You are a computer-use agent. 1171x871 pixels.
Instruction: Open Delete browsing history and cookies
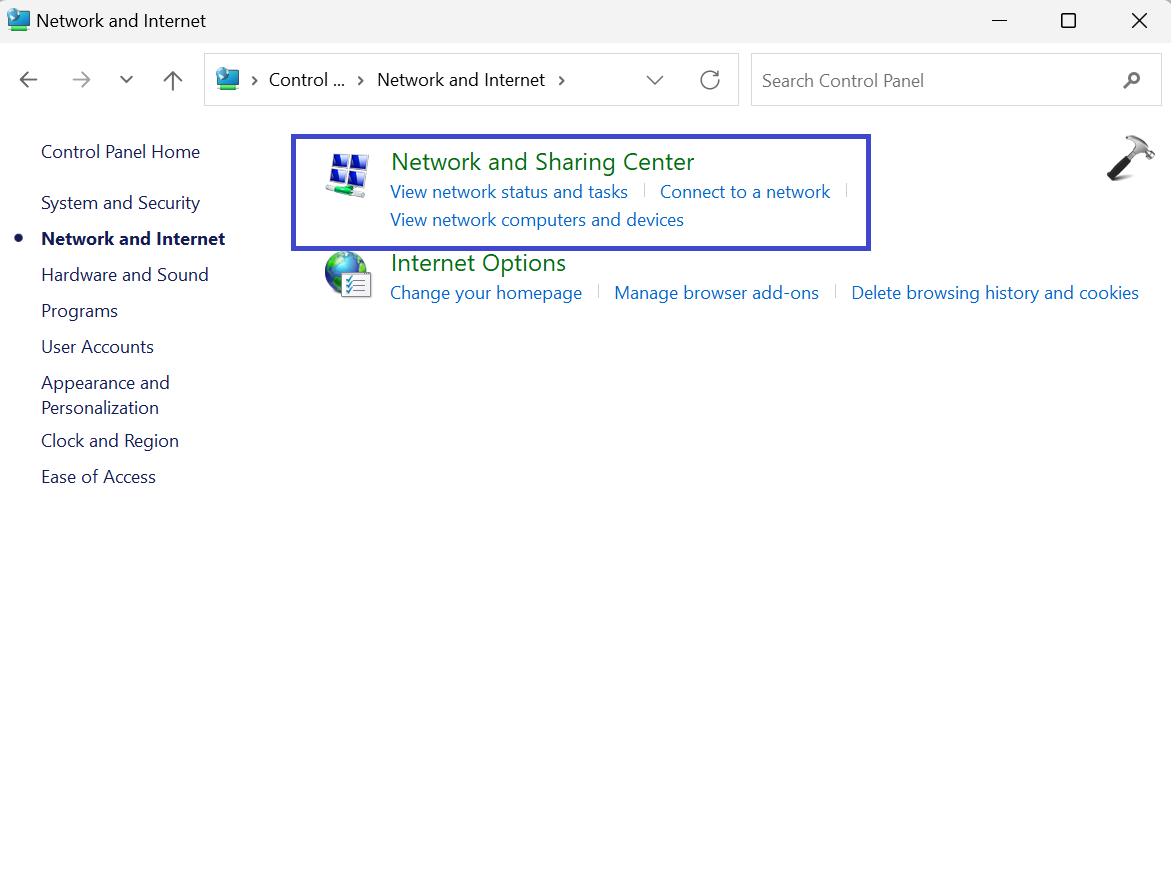995,293
